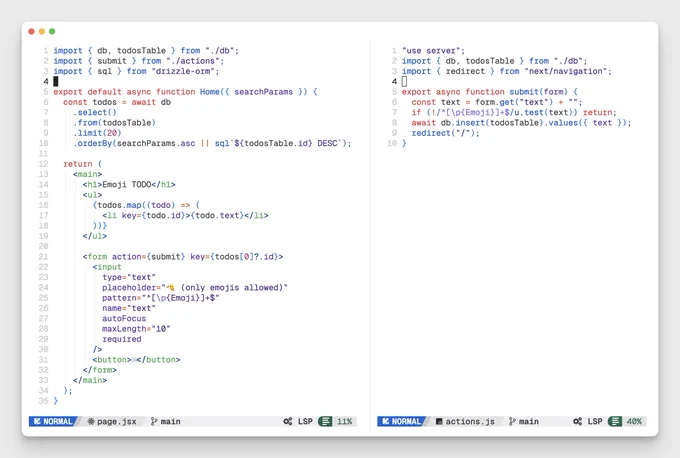Click the git branch icon beside left main
The height and width of the screenshot is (458, 680).
click(154, 421)
